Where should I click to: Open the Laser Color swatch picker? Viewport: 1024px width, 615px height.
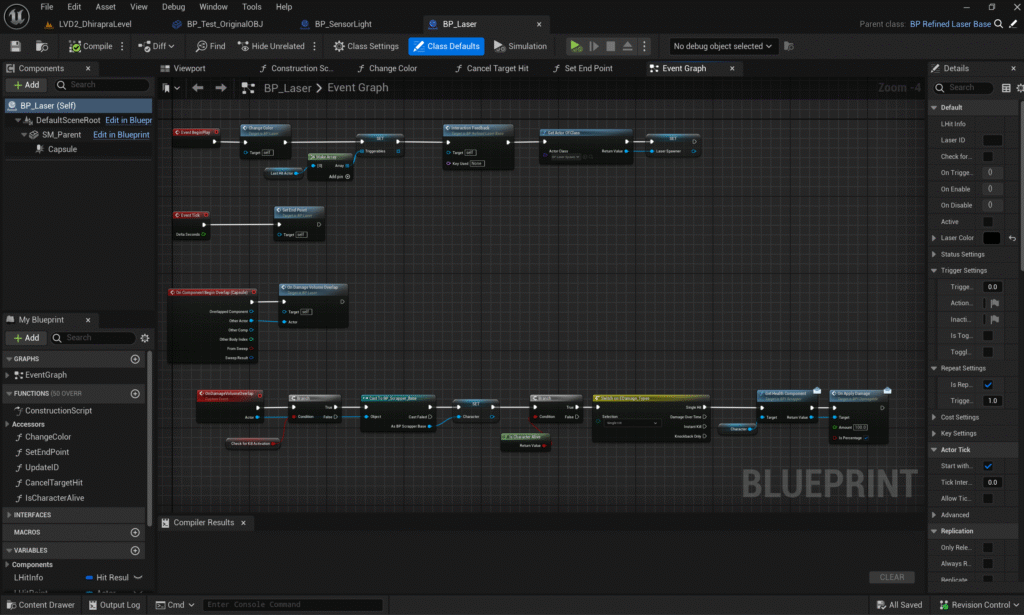pyautogui.click(x=991, y=238)
